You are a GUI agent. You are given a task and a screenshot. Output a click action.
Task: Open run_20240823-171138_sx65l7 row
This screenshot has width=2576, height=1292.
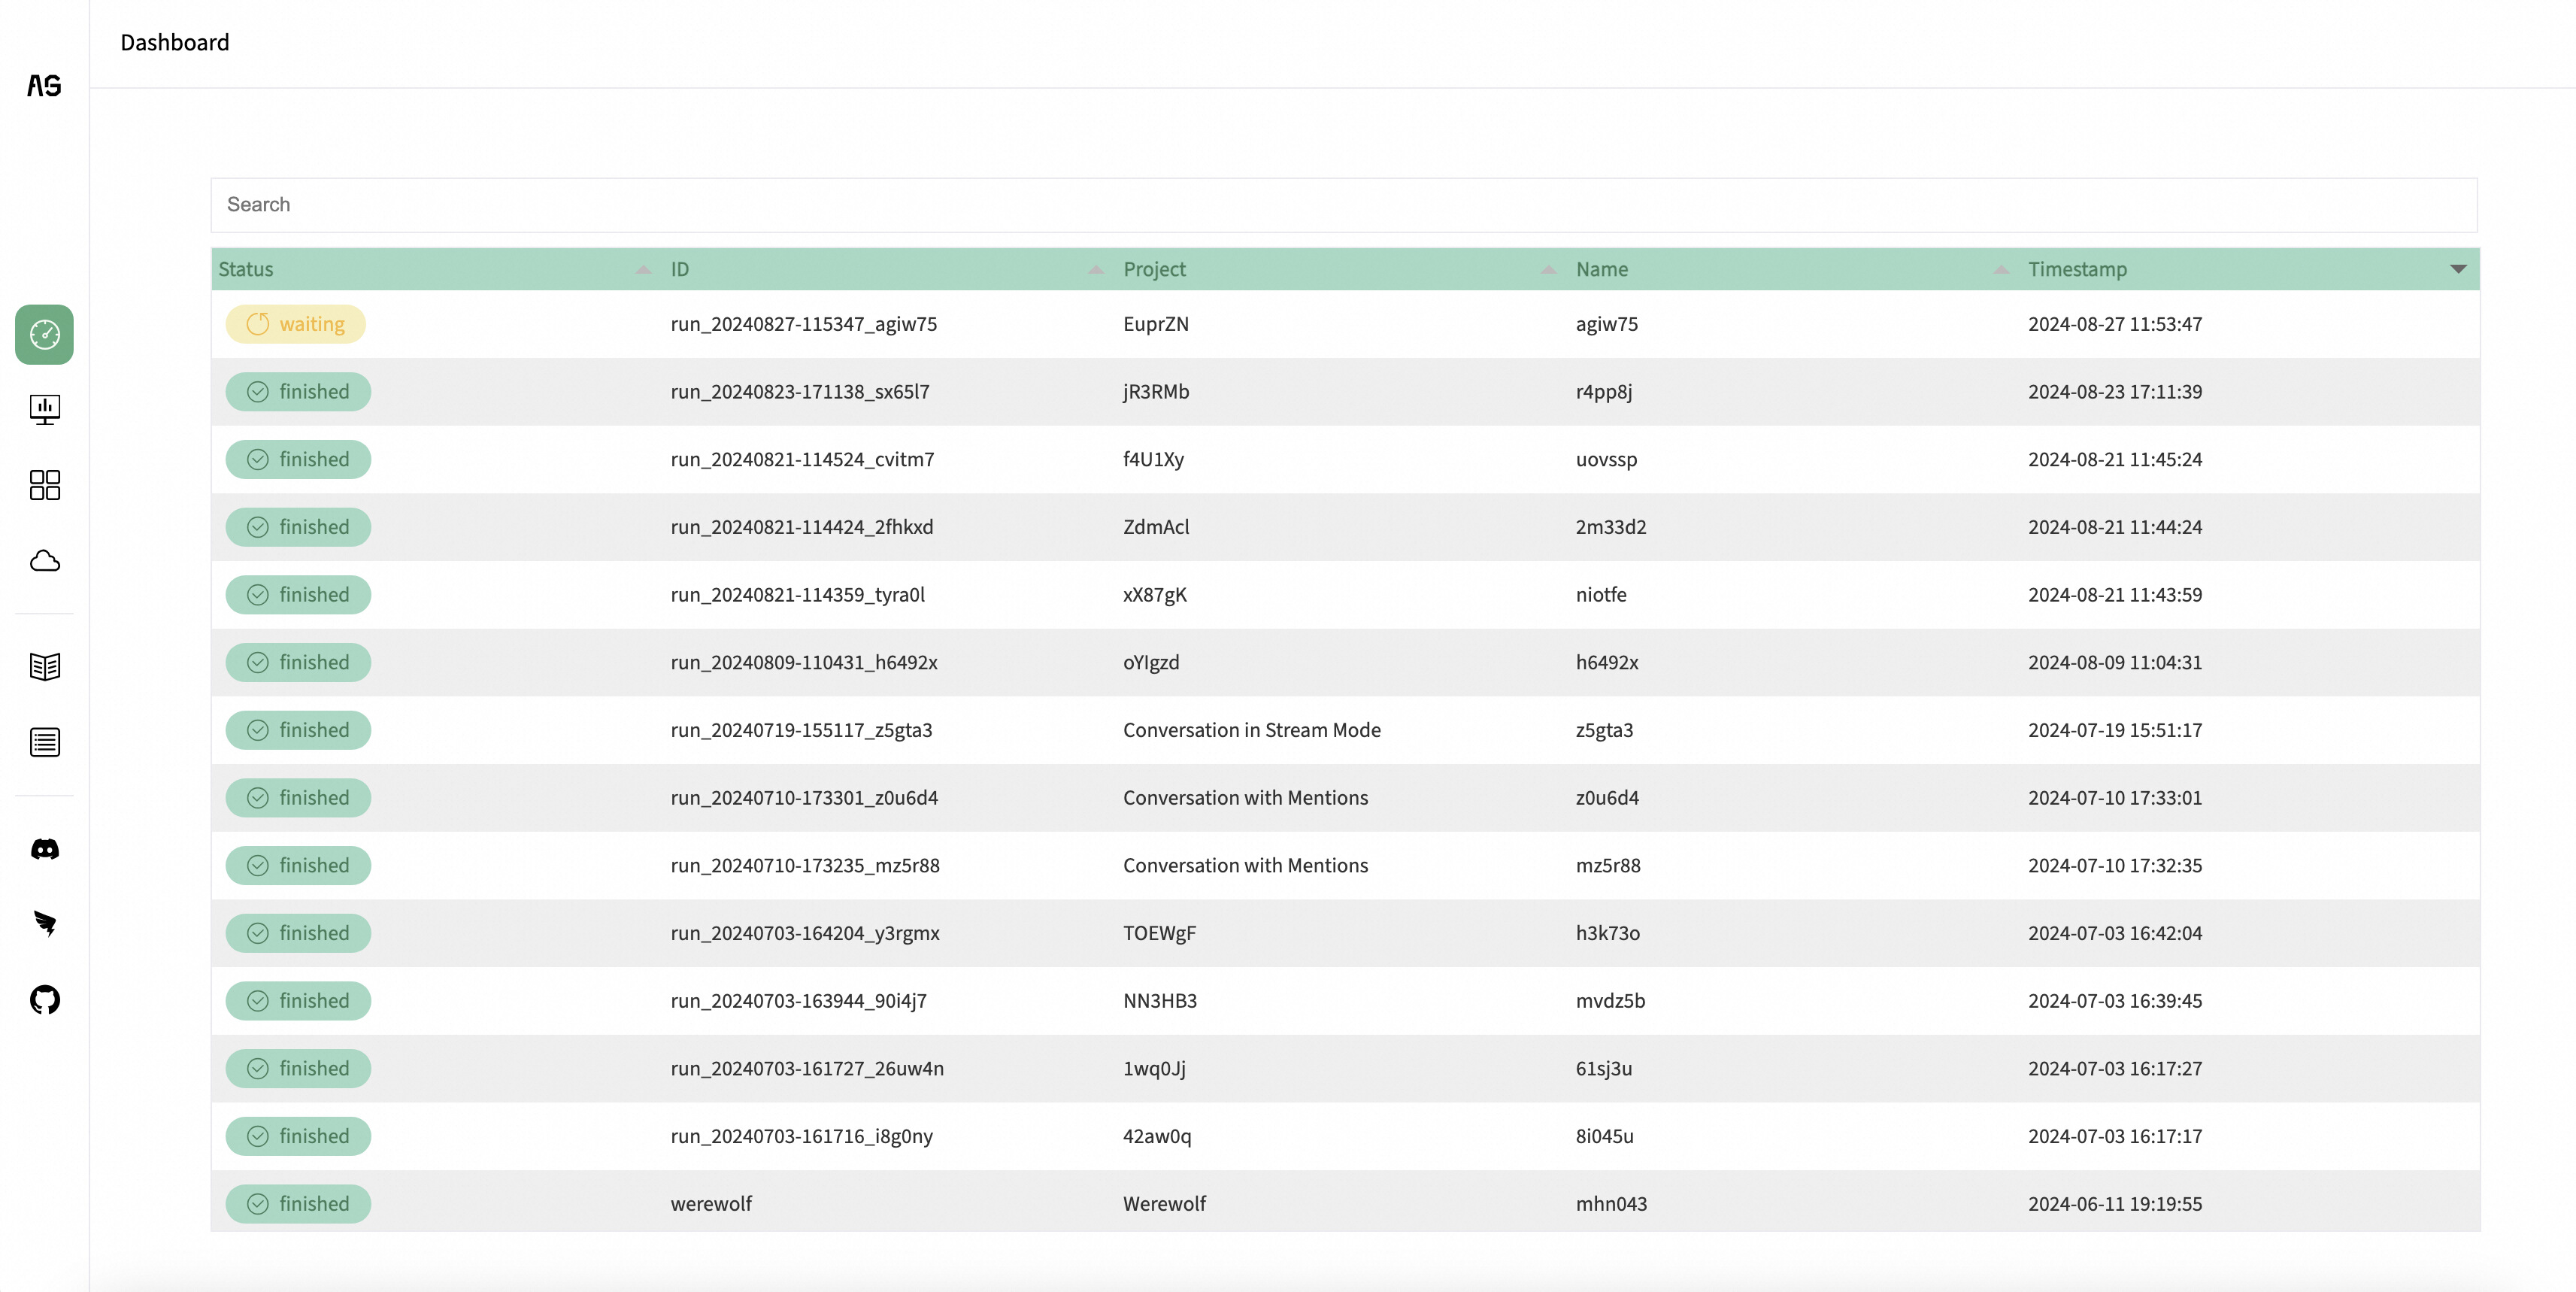[x=799, y=392]
